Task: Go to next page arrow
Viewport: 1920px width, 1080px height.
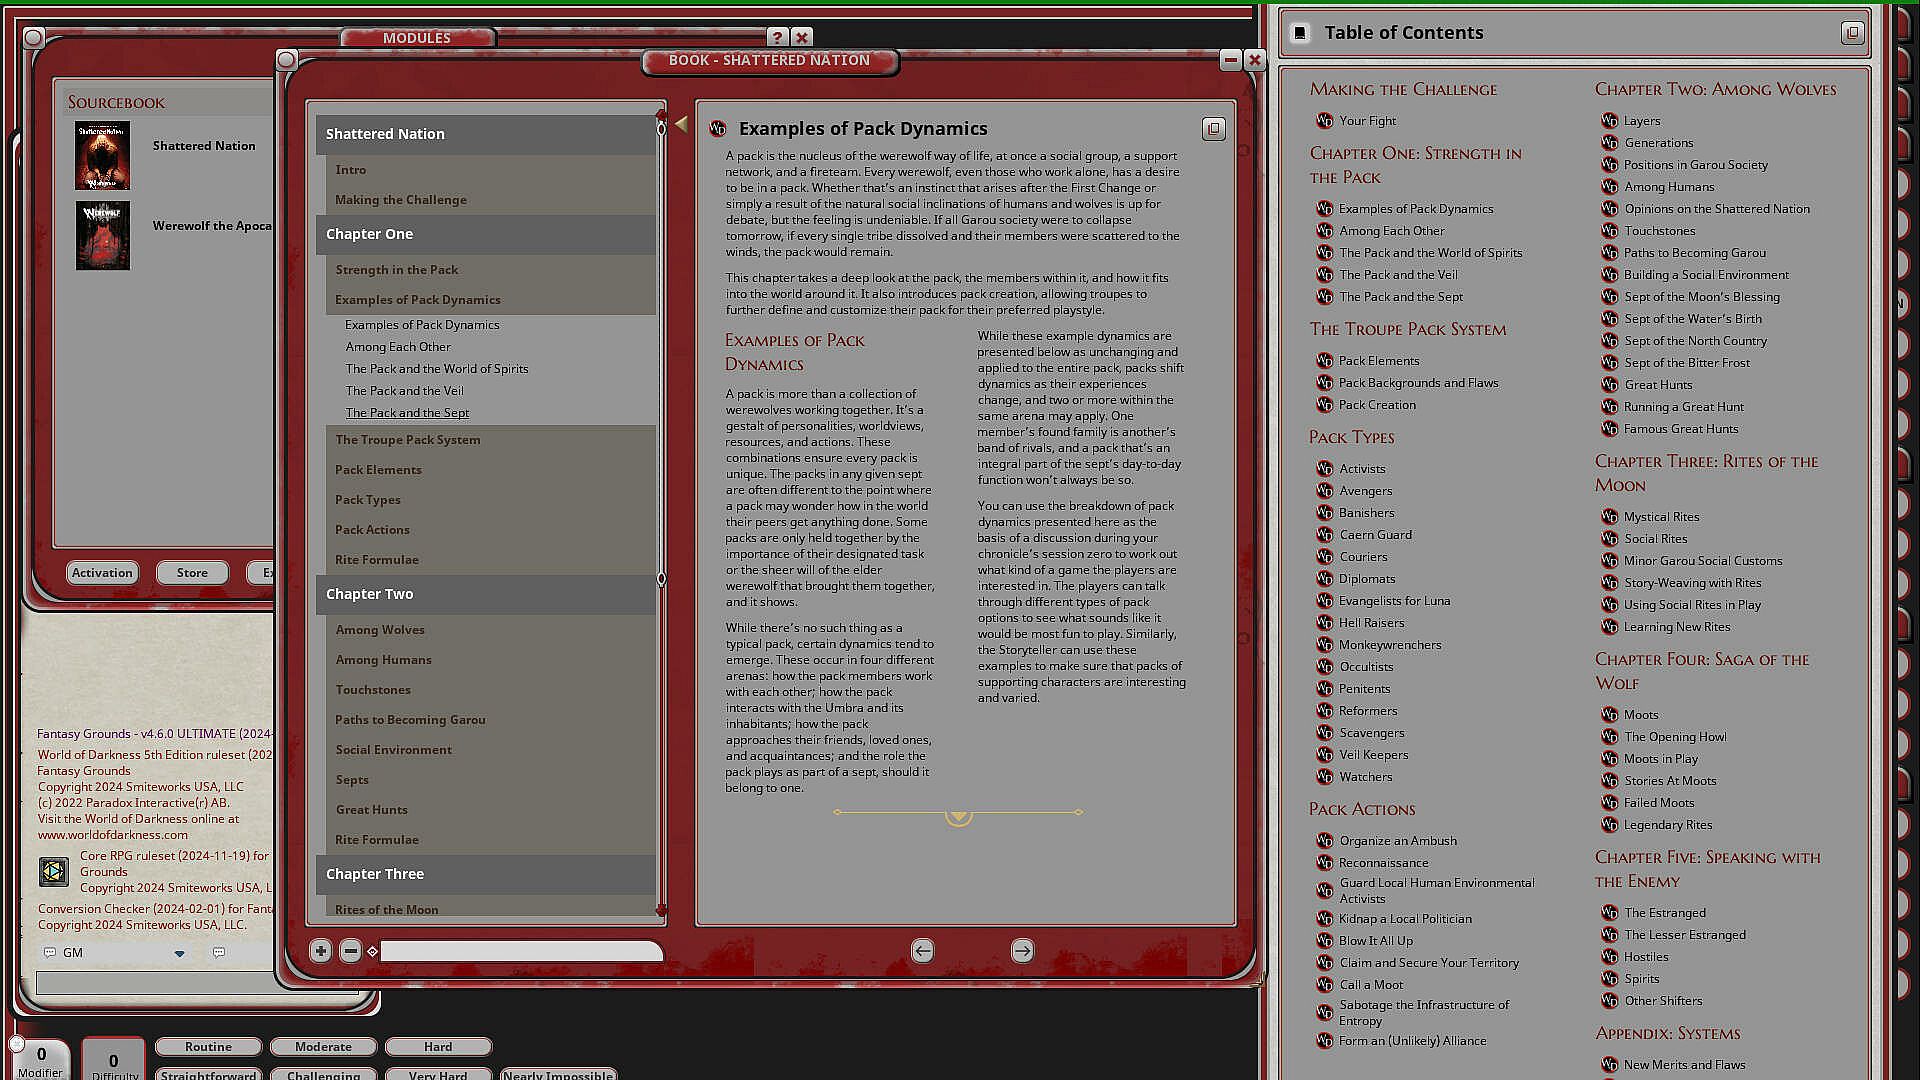Action: click(x=1022, y=951)
